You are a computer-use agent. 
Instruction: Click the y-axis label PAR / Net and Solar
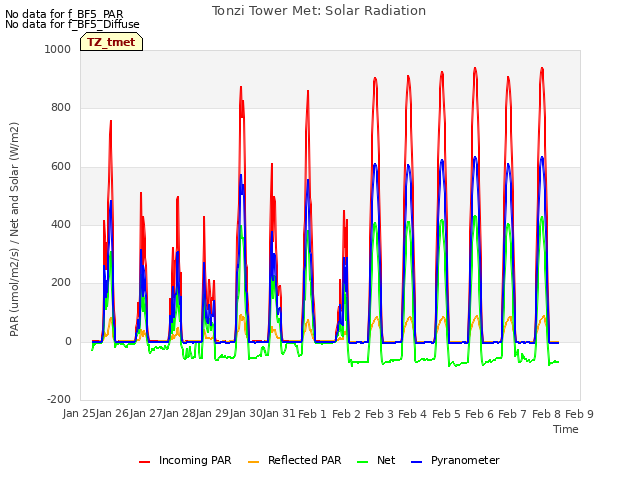coord(14,229)
